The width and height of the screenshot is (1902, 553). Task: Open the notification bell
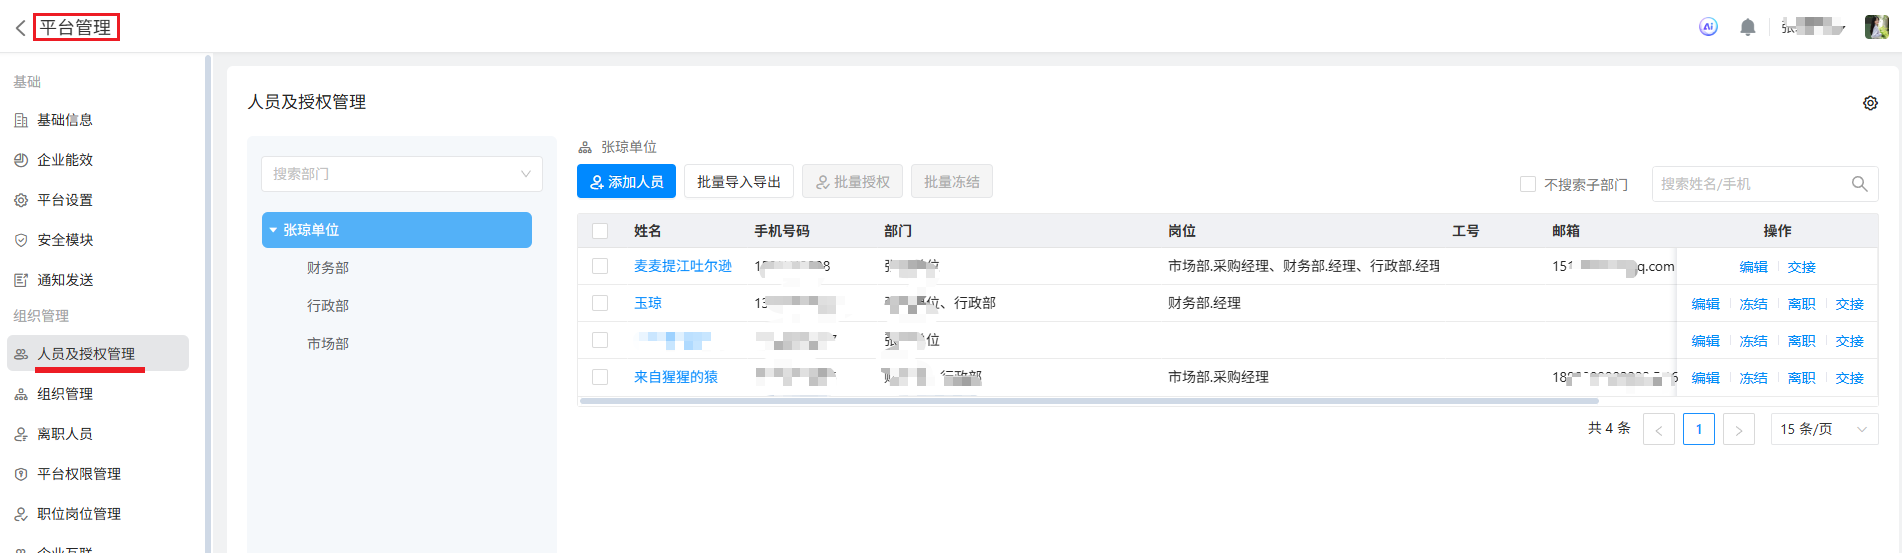pyautogui.click(x=1747, y=27)
